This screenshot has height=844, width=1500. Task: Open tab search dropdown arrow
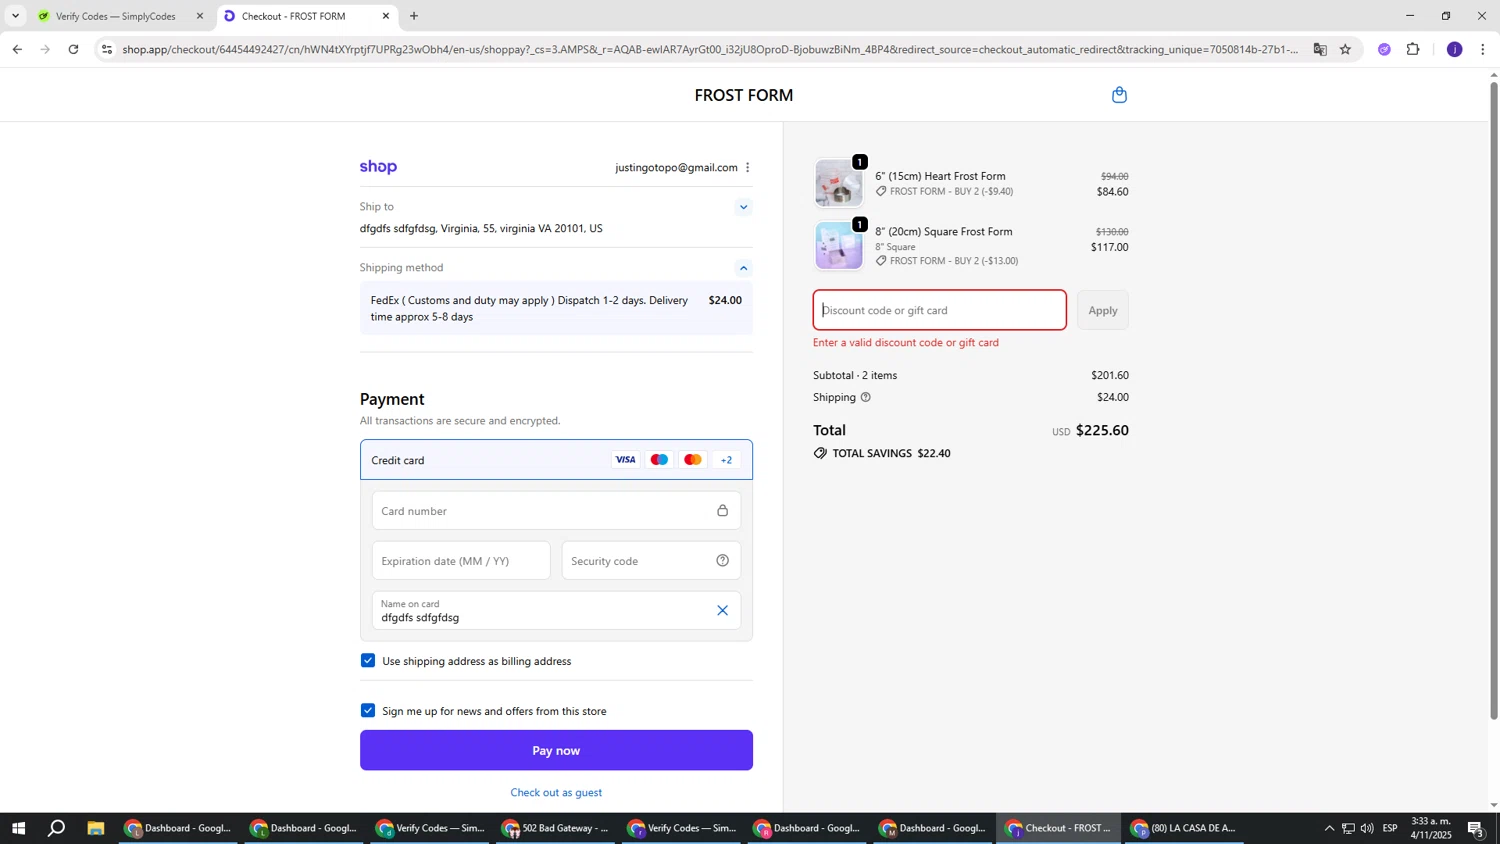click(15, 16)
